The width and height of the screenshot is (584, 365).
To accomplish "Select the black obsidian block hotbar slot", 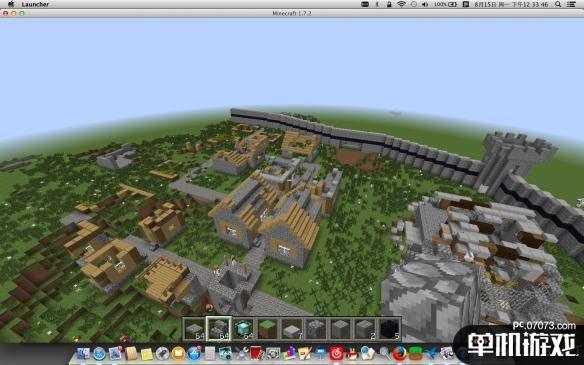I will click(x=390, y=328).
